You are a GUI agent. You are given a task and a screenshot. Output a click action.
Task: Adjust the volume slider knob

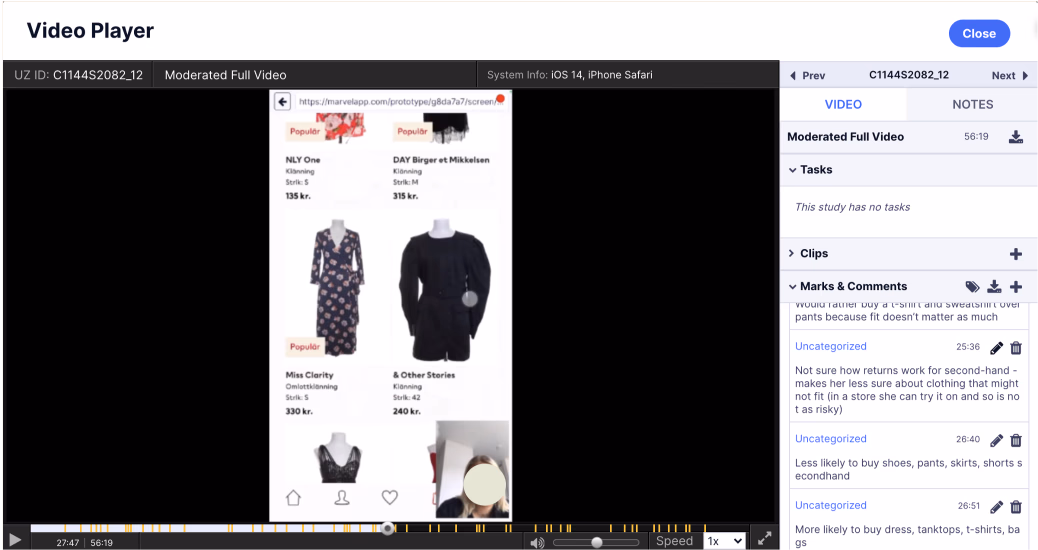tap(596, 542)
